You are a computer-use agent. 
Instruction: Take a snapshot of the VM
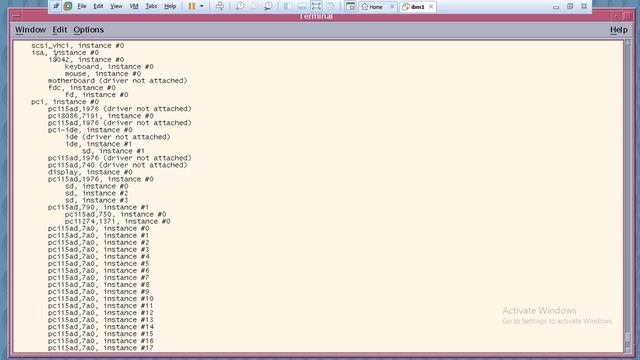click(240, 6)
